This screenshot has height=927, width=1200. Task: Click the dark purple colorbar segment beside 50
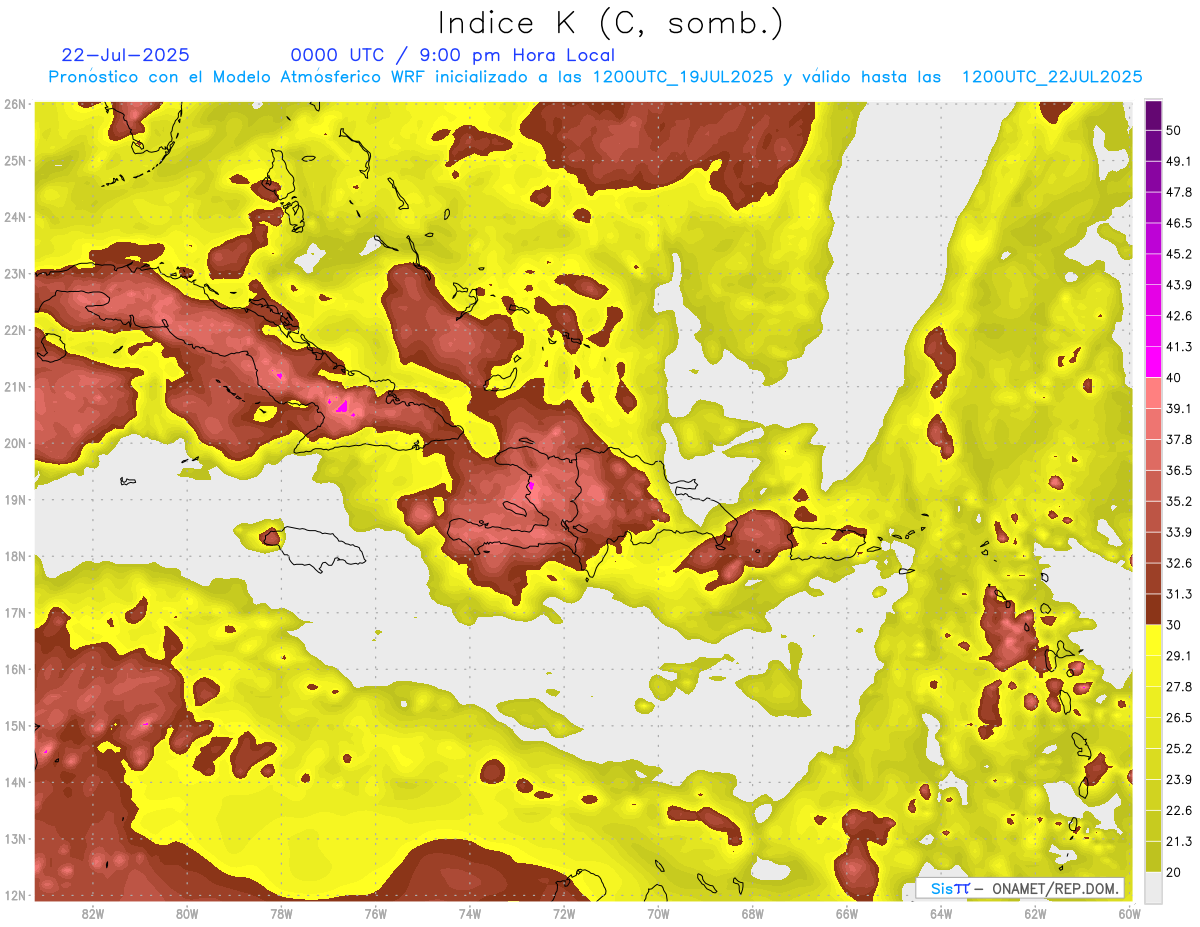pyautogui.click(x=1153, y=116)
